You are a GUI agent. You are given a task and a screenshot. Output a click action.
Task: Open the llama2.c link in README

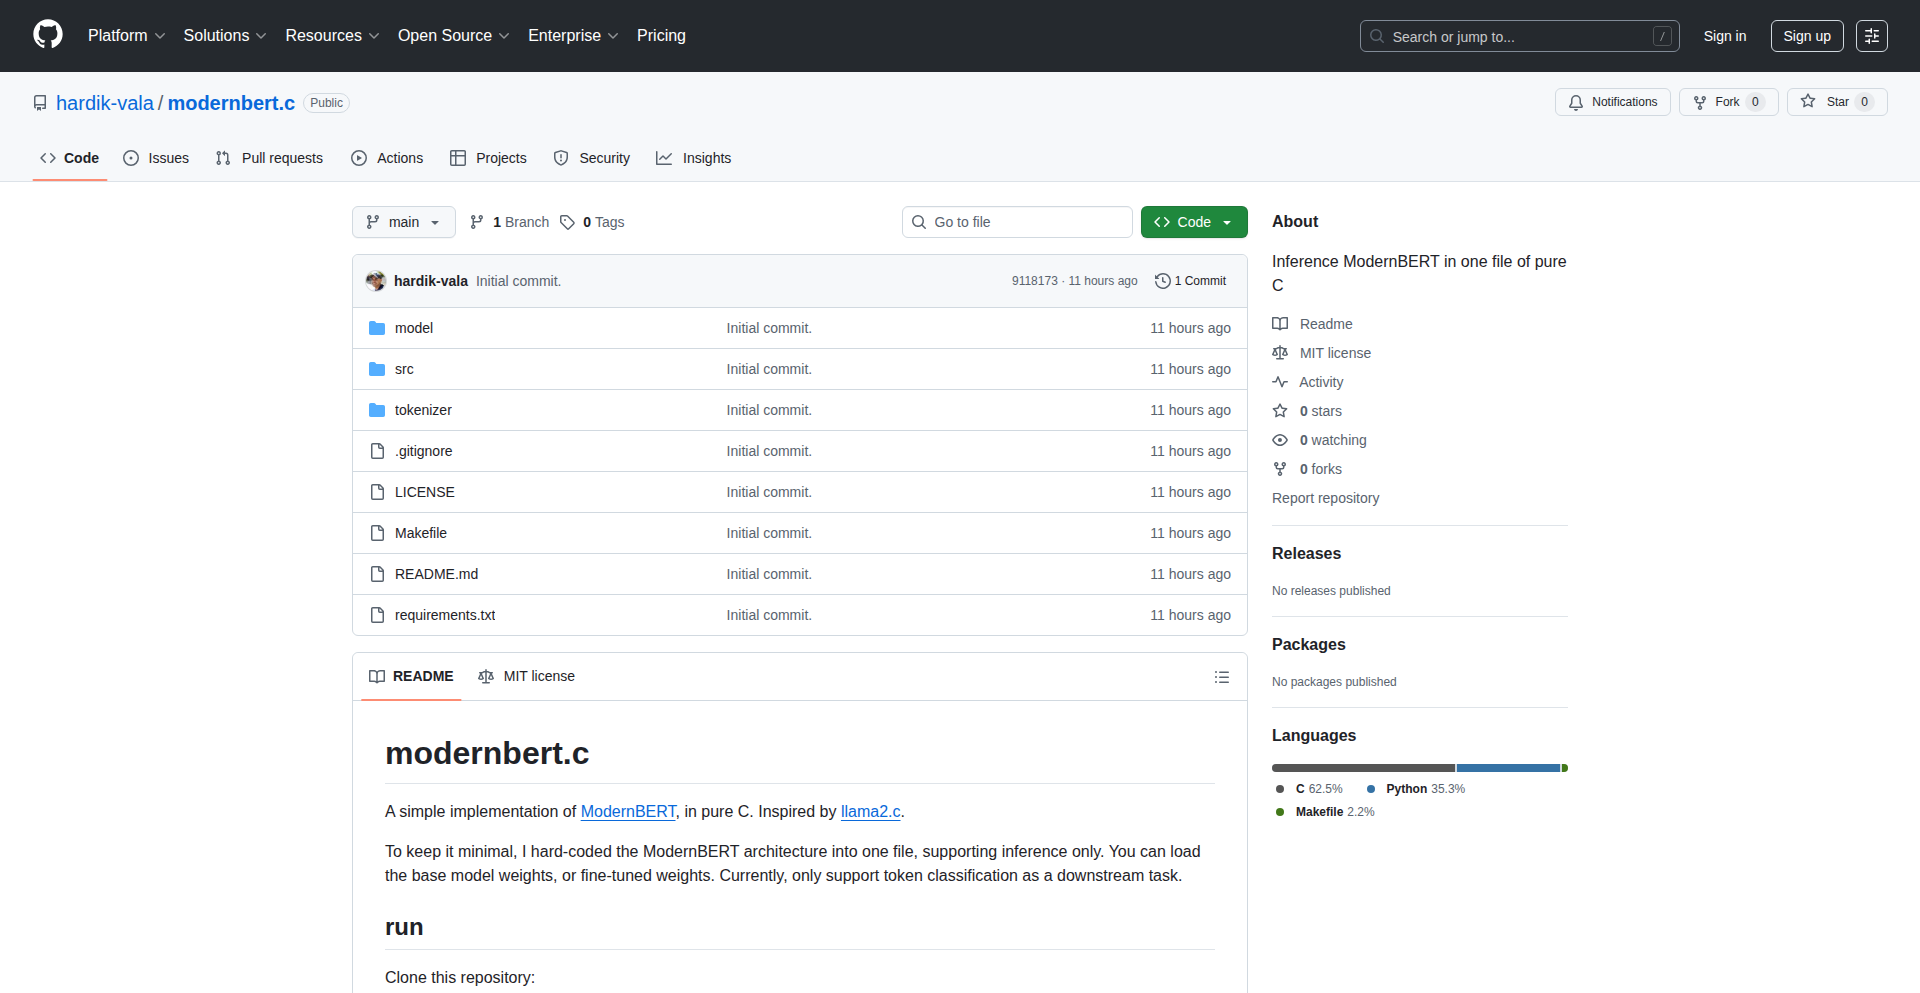(871, 811)
